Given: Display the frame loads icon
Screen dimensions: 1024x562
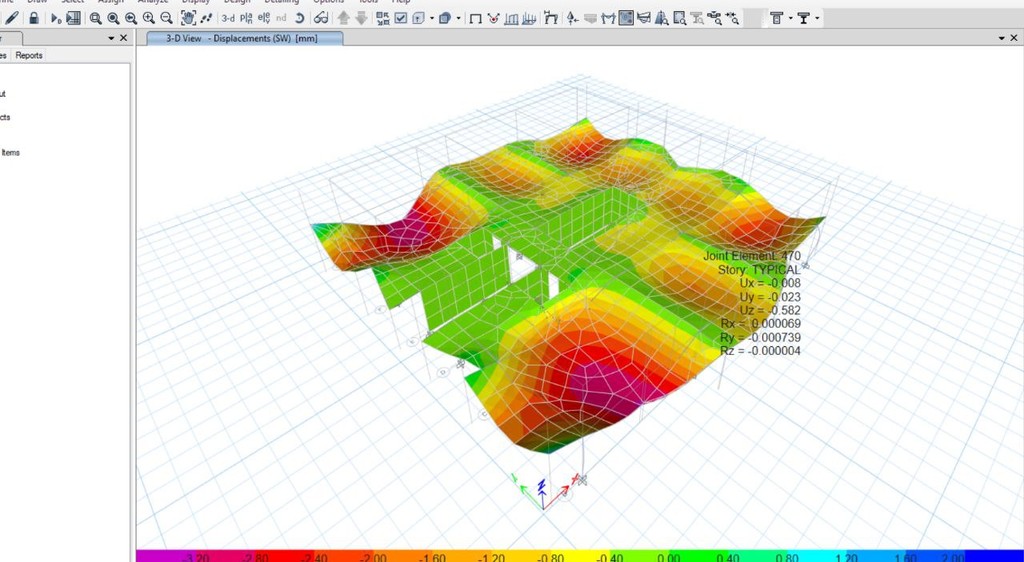Looking at the screenshot, I should point(511,18).
